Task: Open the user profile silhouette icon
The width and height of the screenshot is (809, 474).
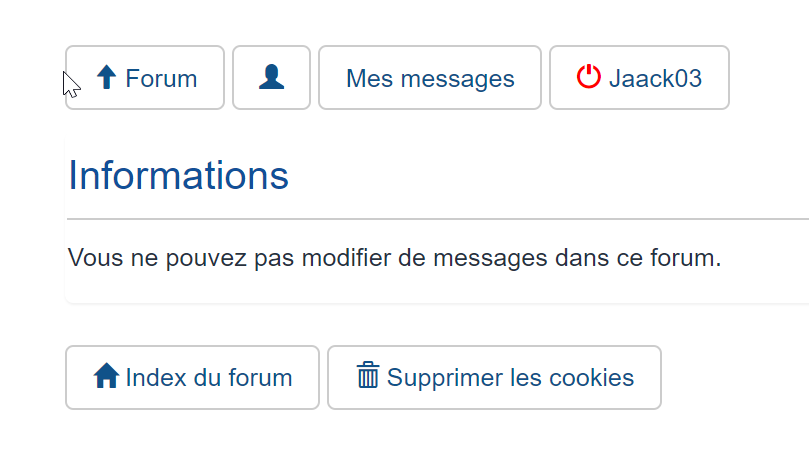Action: tap(271, 77)
